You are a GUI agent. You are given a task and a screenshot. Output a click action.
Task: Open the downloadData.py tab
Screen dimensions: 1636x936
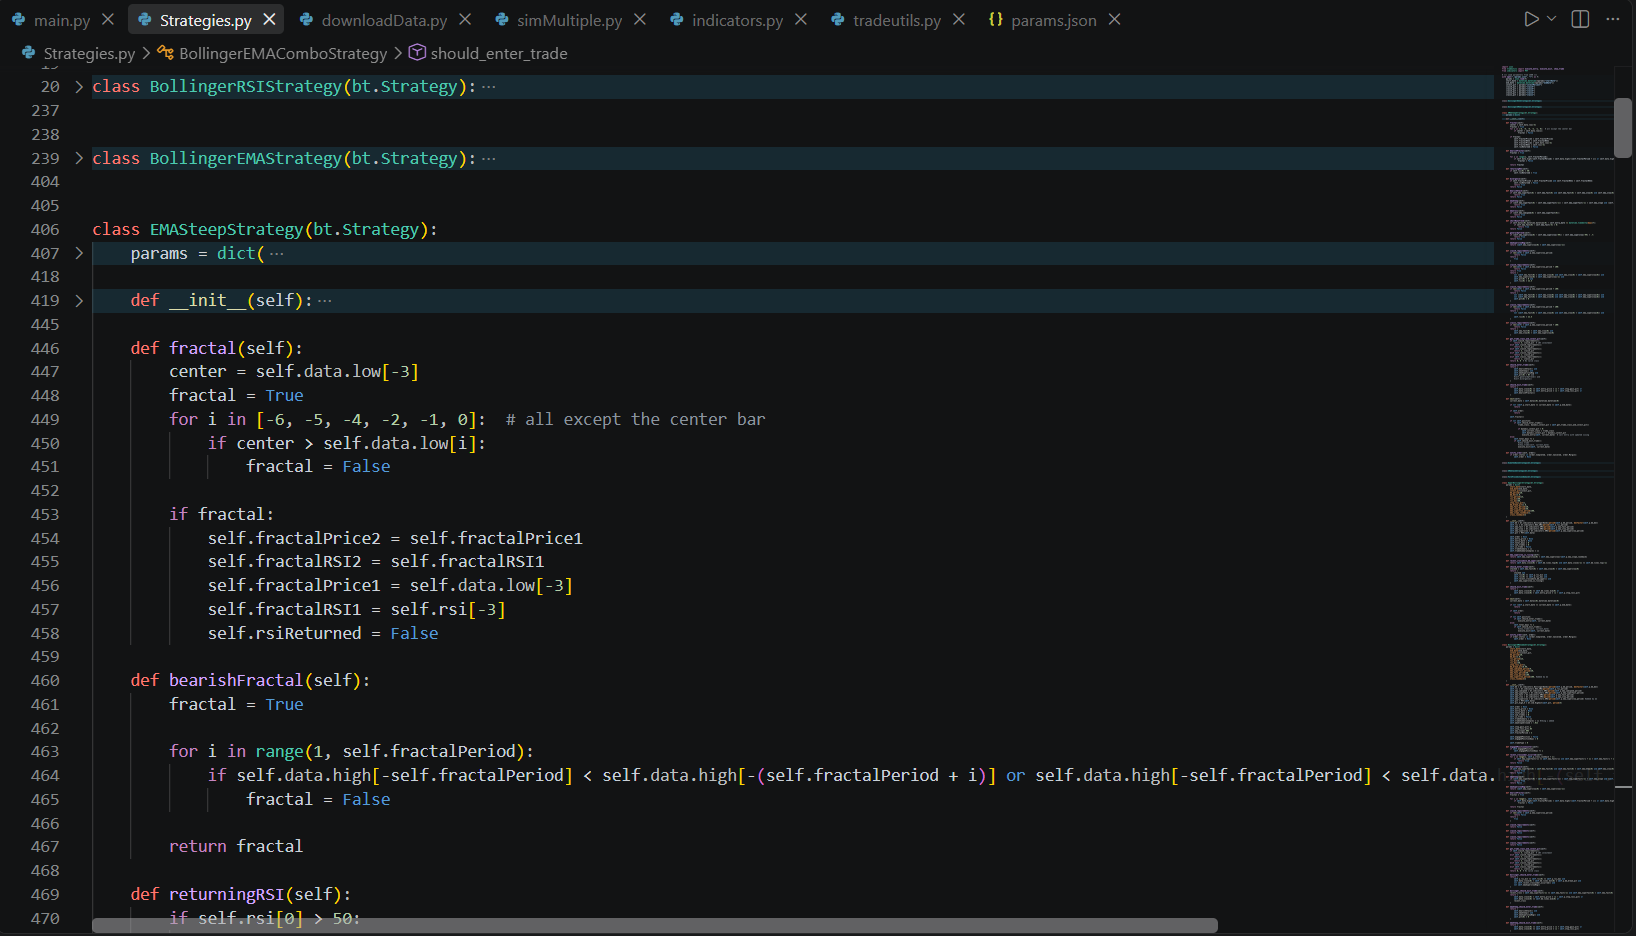point(384,20)
